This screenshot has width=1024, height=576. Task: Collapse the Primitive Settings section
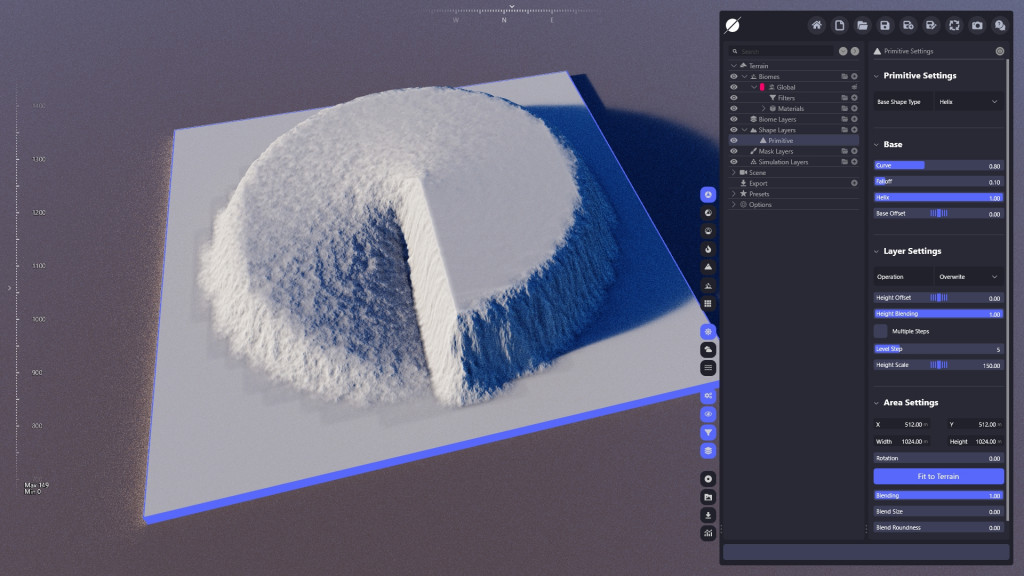click(x=876, y=76)
